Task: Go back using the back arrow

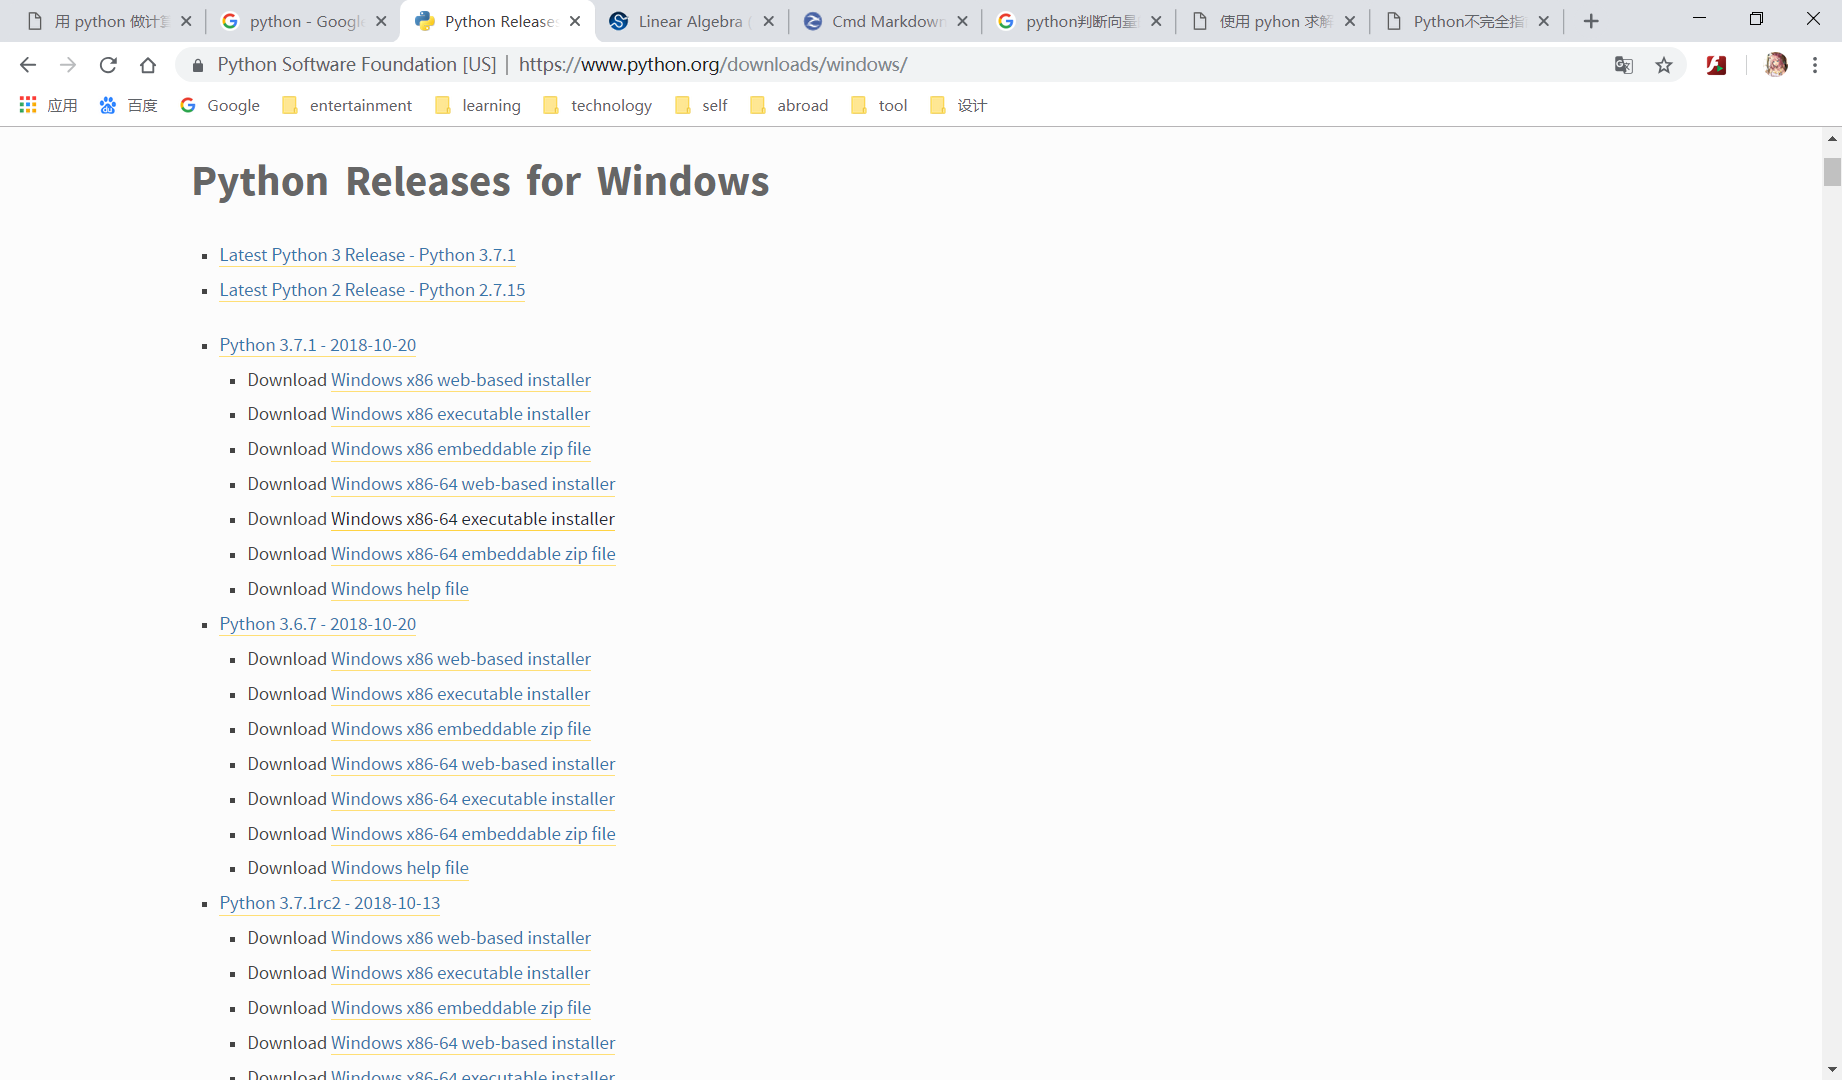Action: (x=28, y=65)
